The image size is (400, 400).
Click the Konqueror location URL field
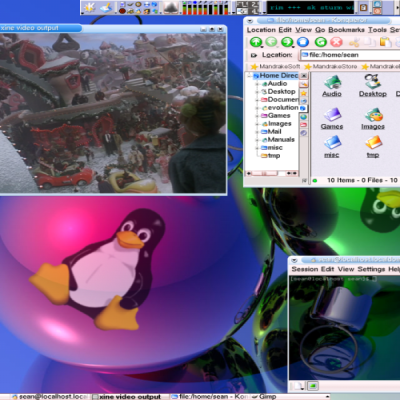tap(350, 55)
